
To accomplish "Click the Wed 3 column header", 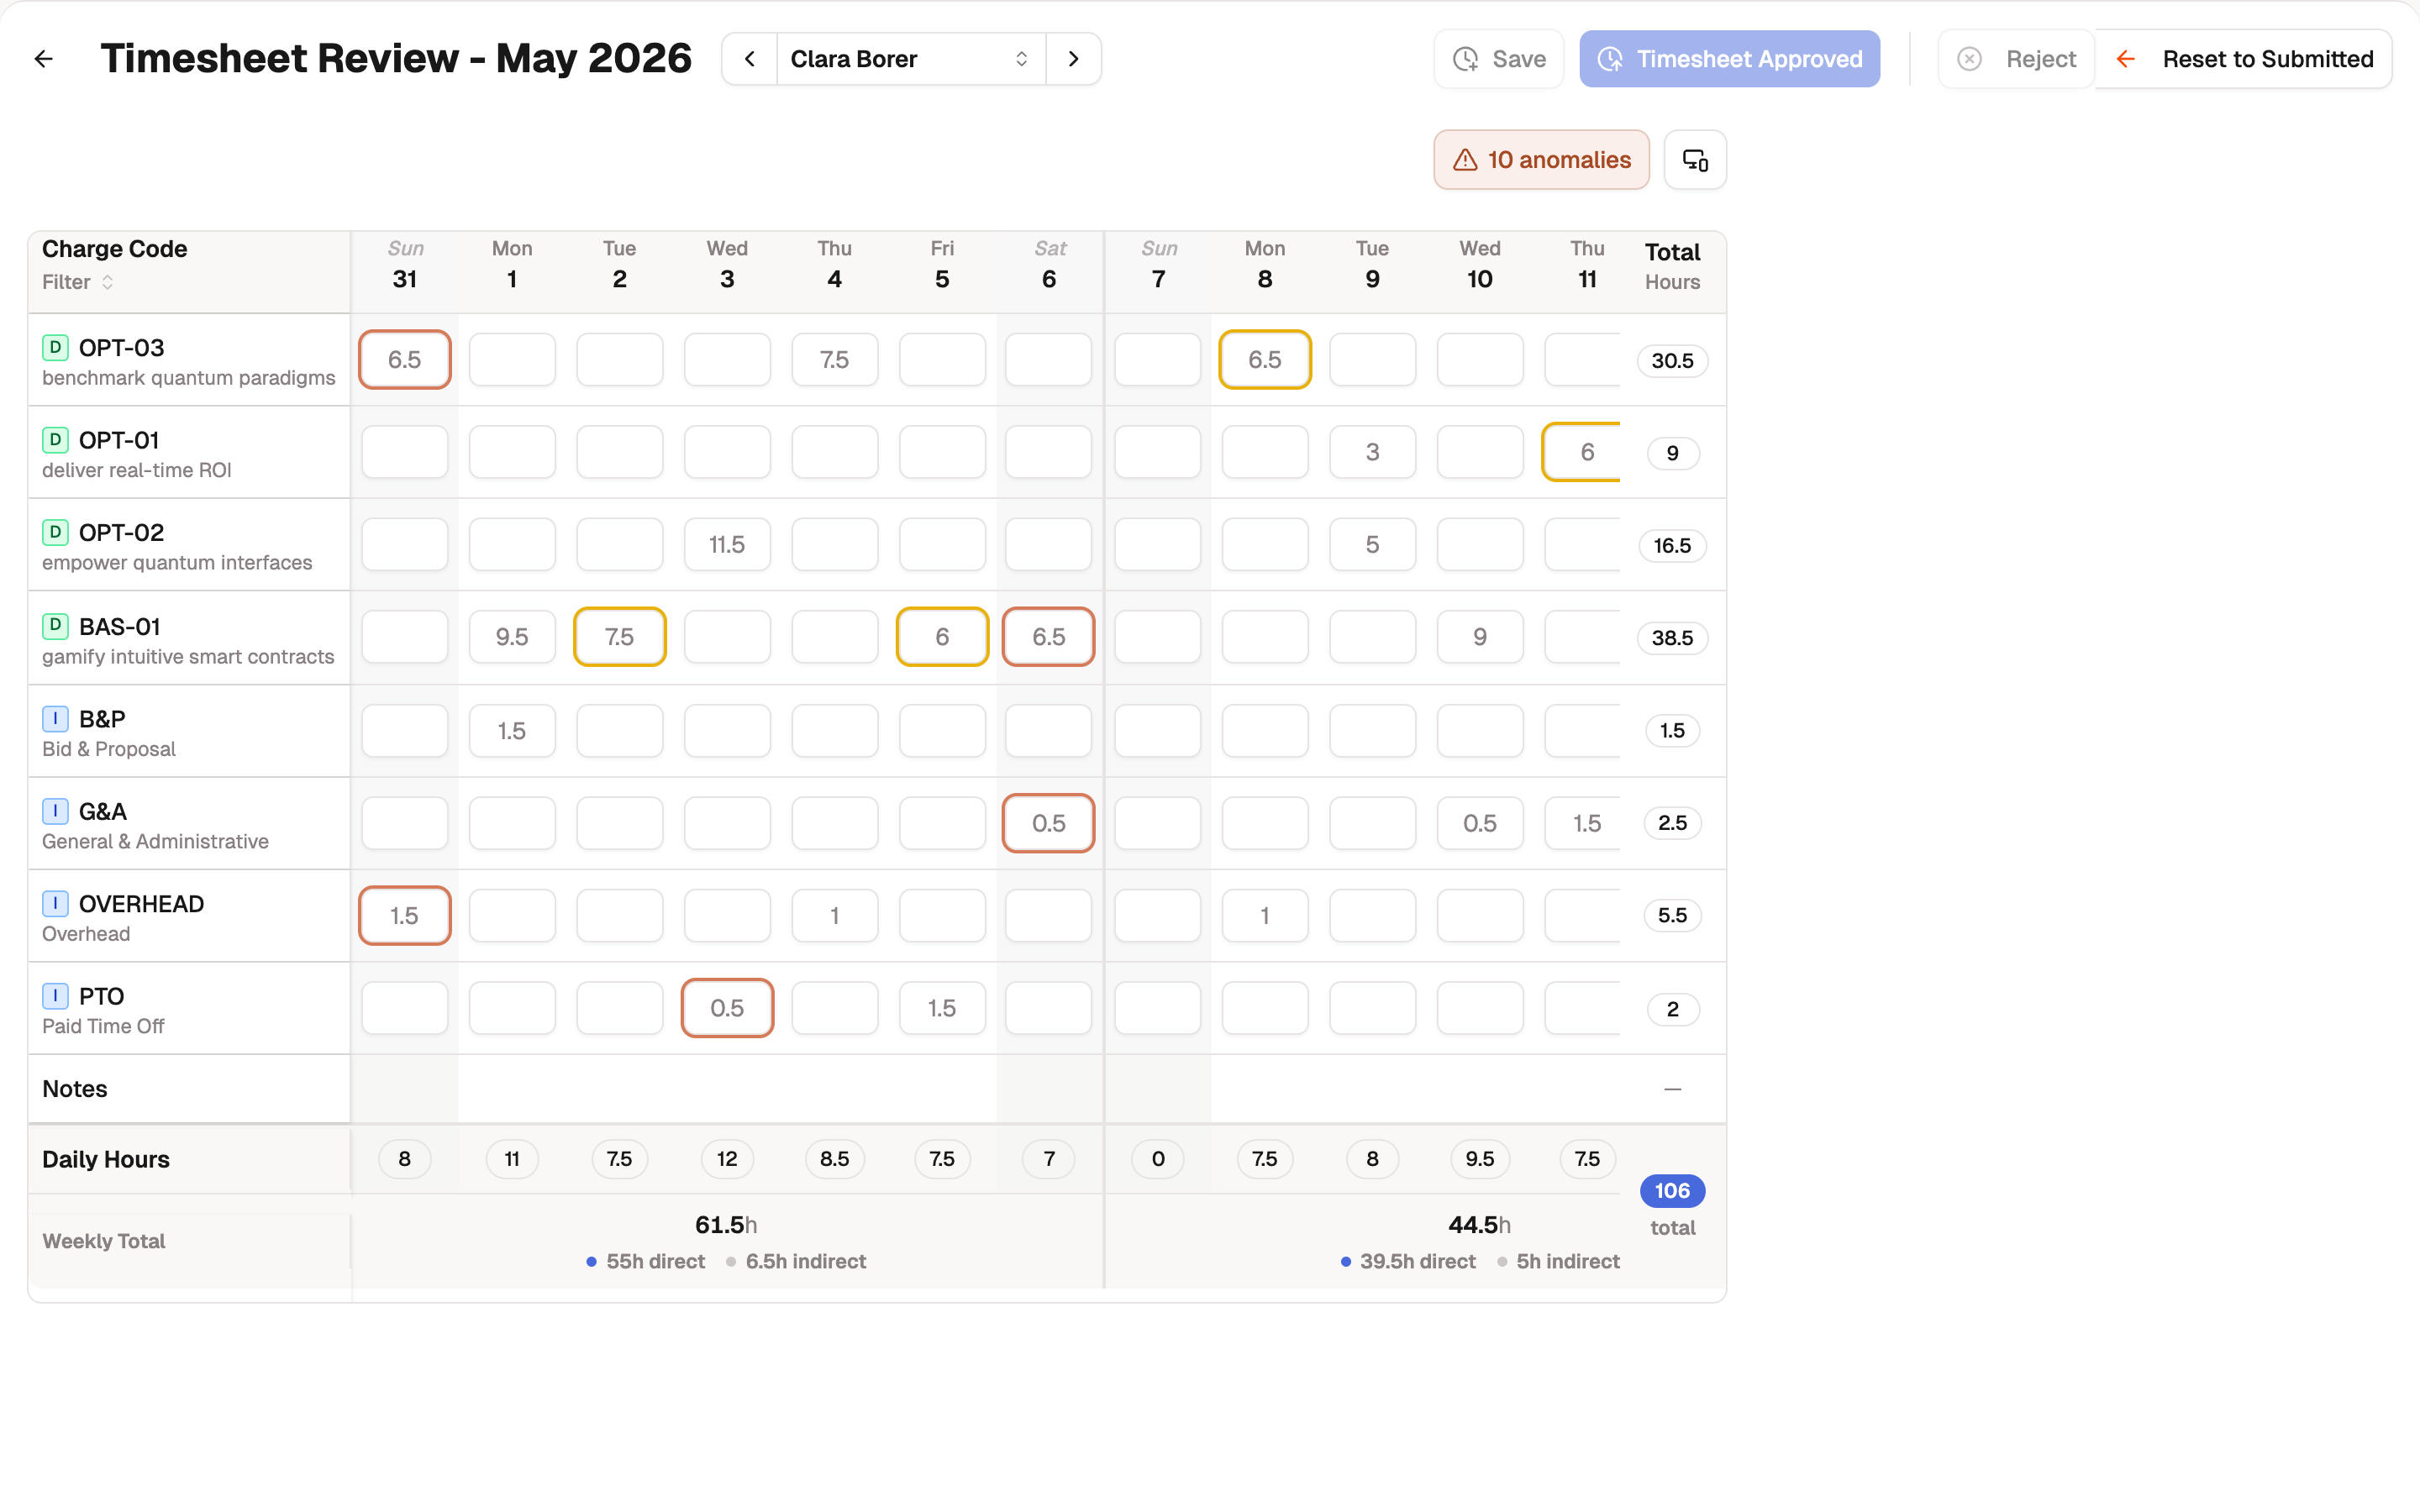I will (727, 264).
